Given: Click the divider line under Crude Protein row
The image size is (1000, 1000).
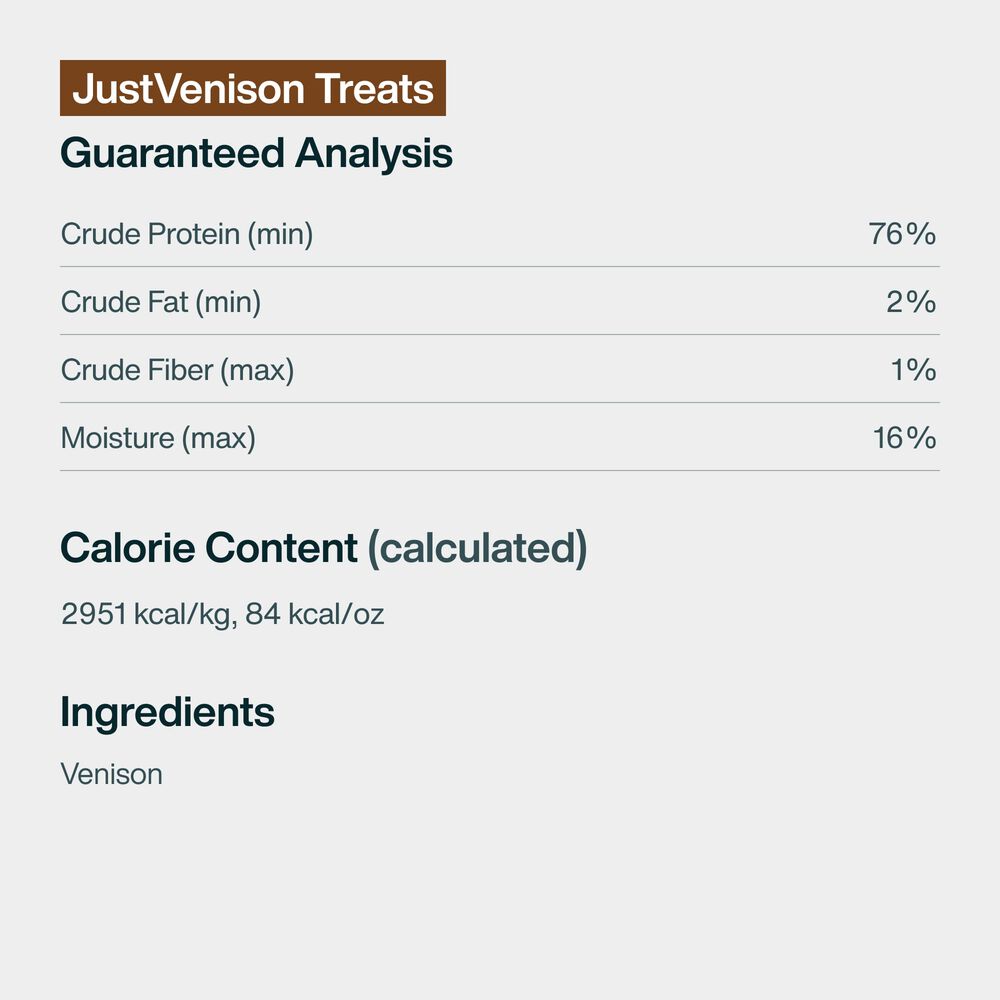Looking at the screenshot, I should tap(500, 267).
